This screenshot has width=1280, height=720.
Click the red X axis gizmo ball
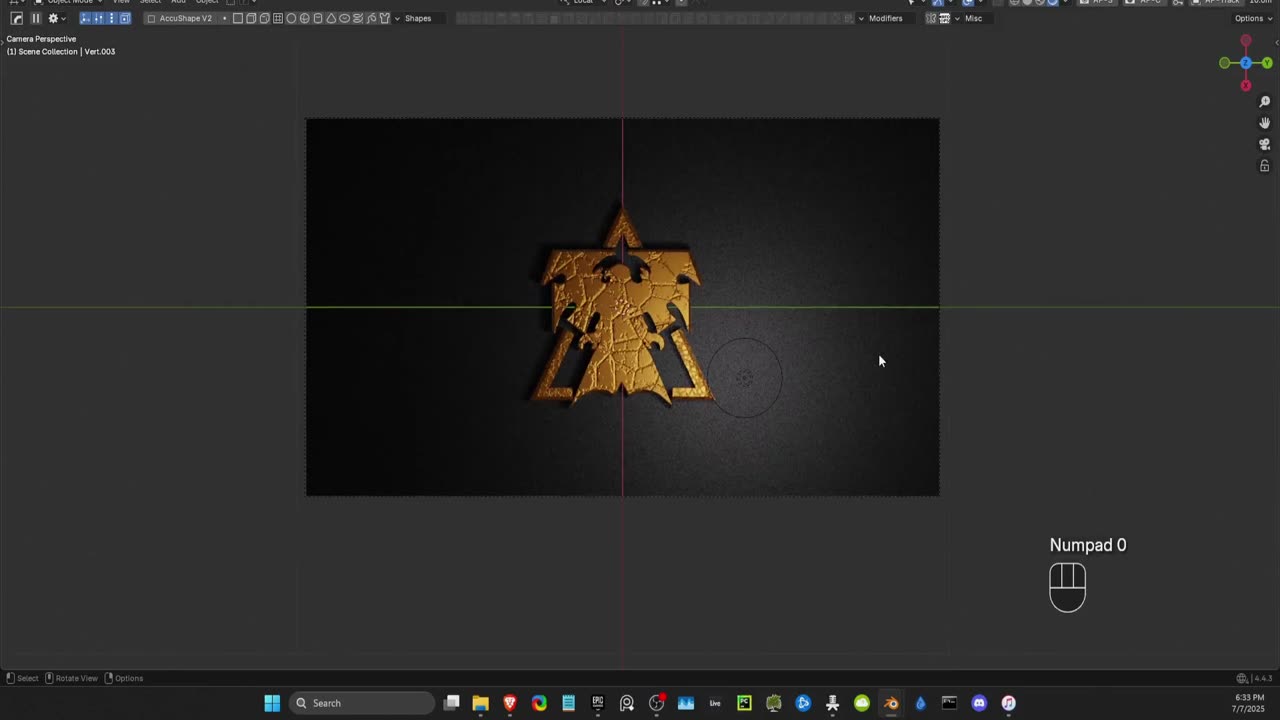click(x=1245, y=86)
